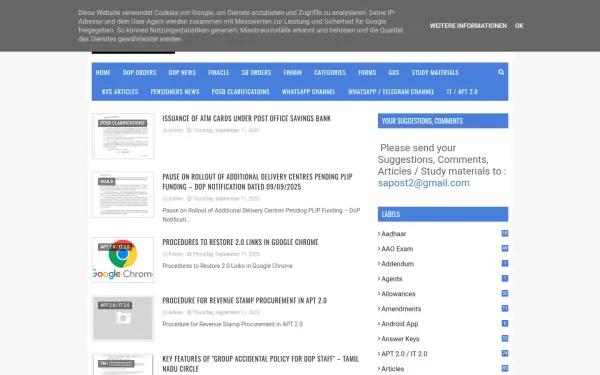The width and height of the screenshot is (600, 375).
Task: Open the Amendments label
Action: click(x=401, y=309)
